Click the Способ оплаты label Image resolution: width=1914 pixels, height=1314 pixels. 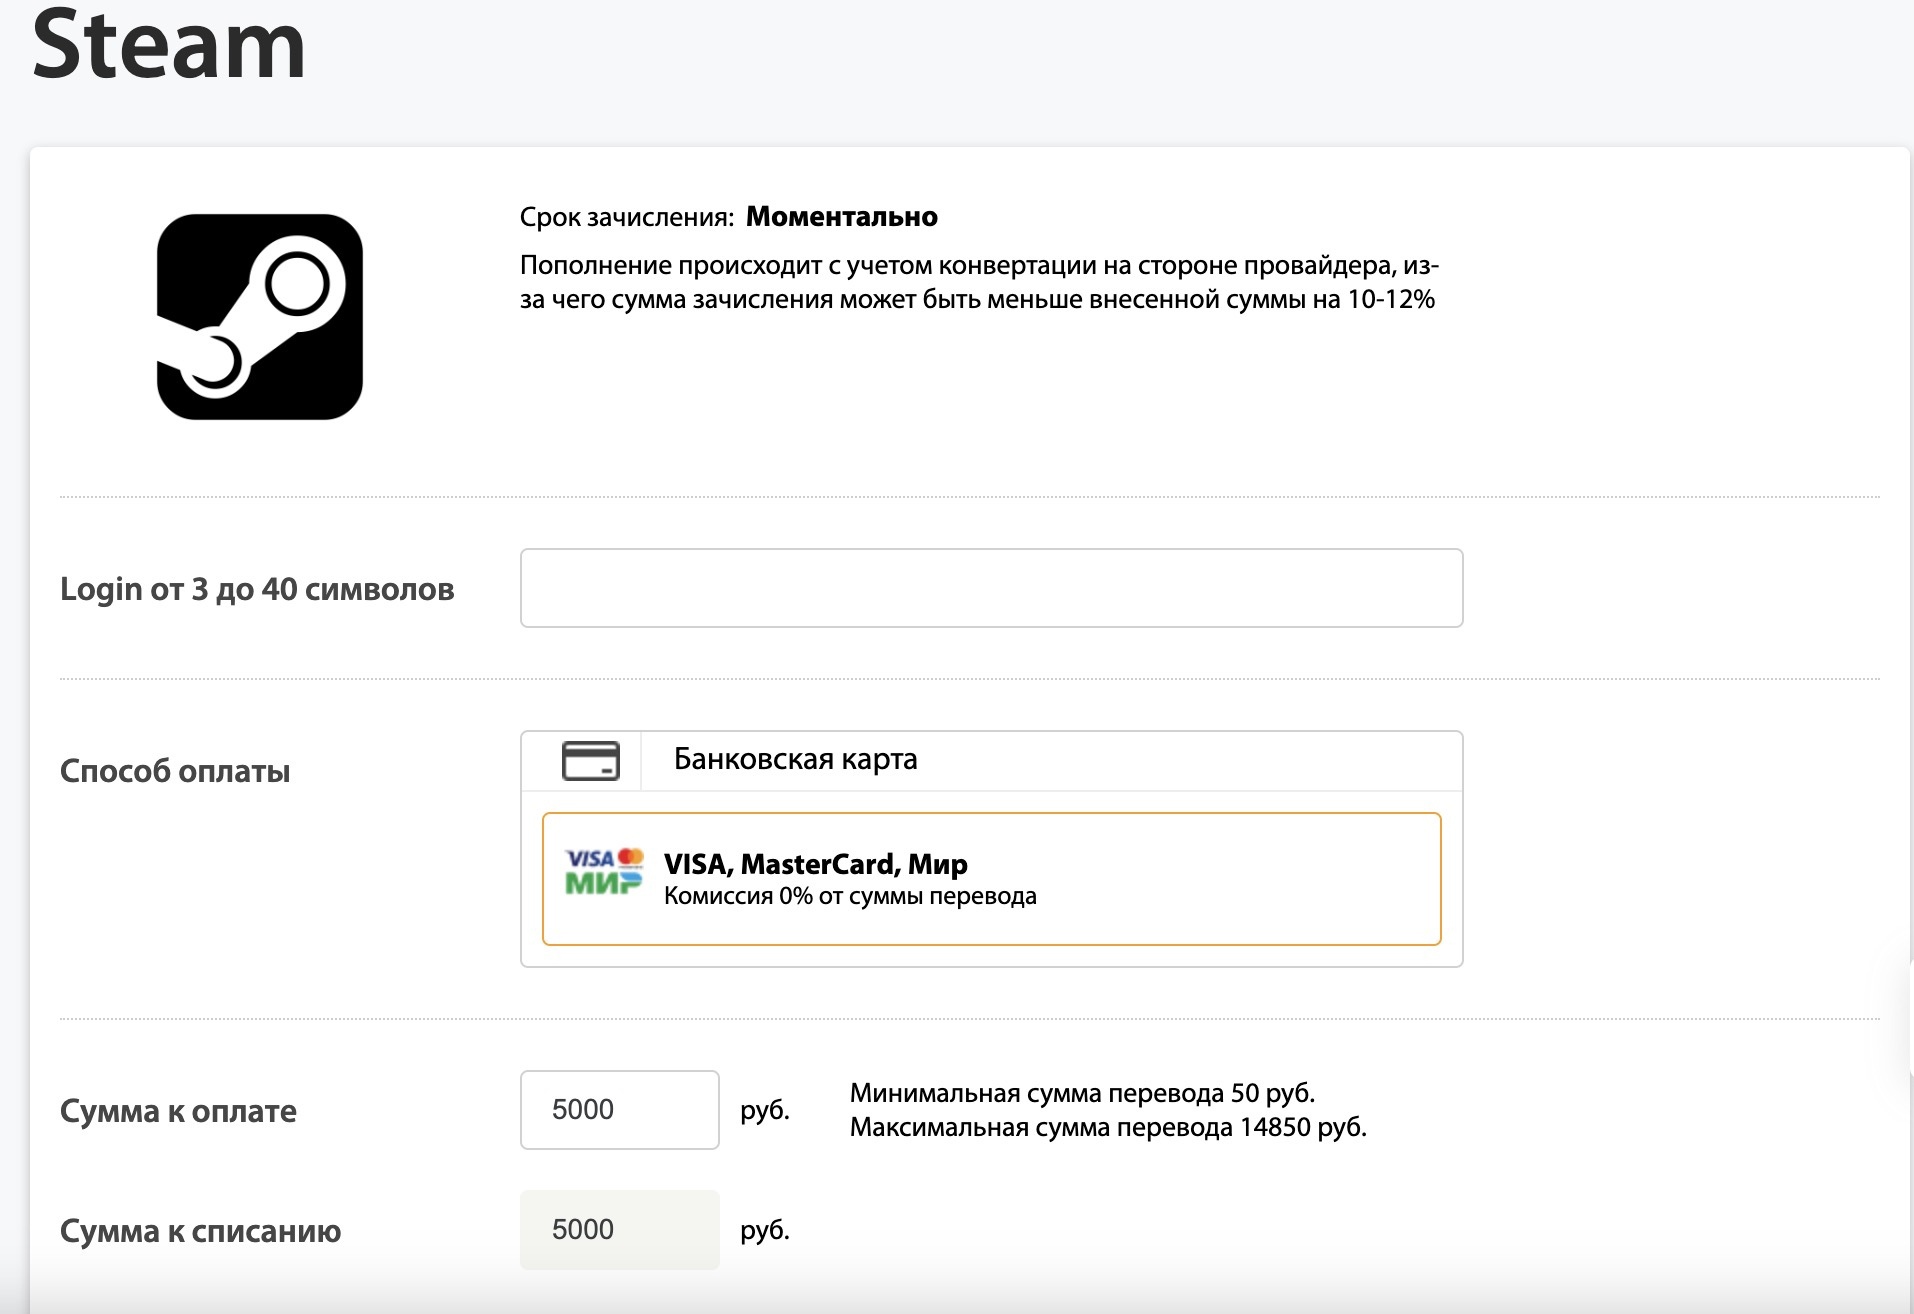coord(175,771)
